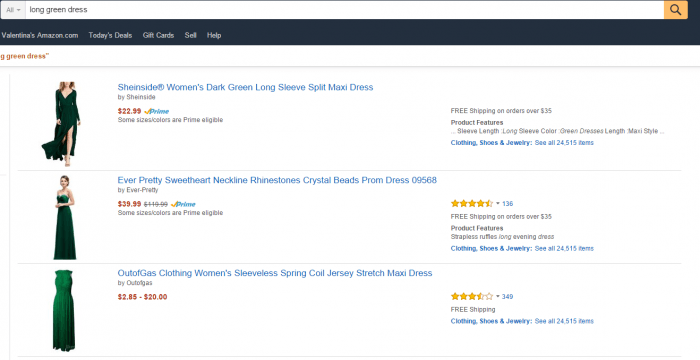Viewport: 700px width, 360px height.
Task: Open the 349 customer reviews link
Action: [508, 297]
